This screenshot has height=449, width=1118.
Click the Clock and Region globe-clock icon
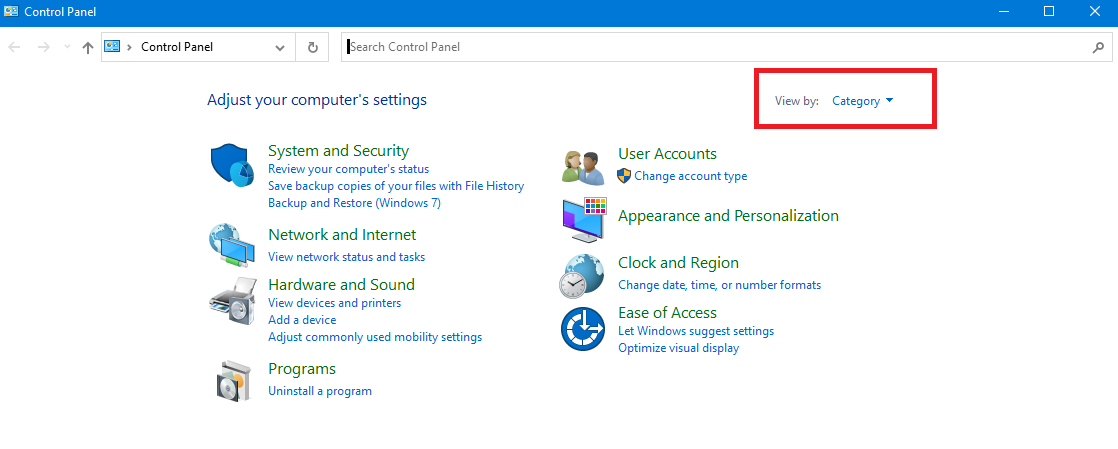tap(582, 275)
